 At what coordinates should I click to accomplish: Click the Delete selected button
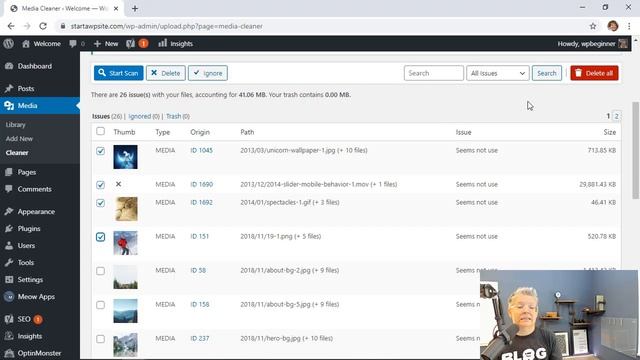165,73
